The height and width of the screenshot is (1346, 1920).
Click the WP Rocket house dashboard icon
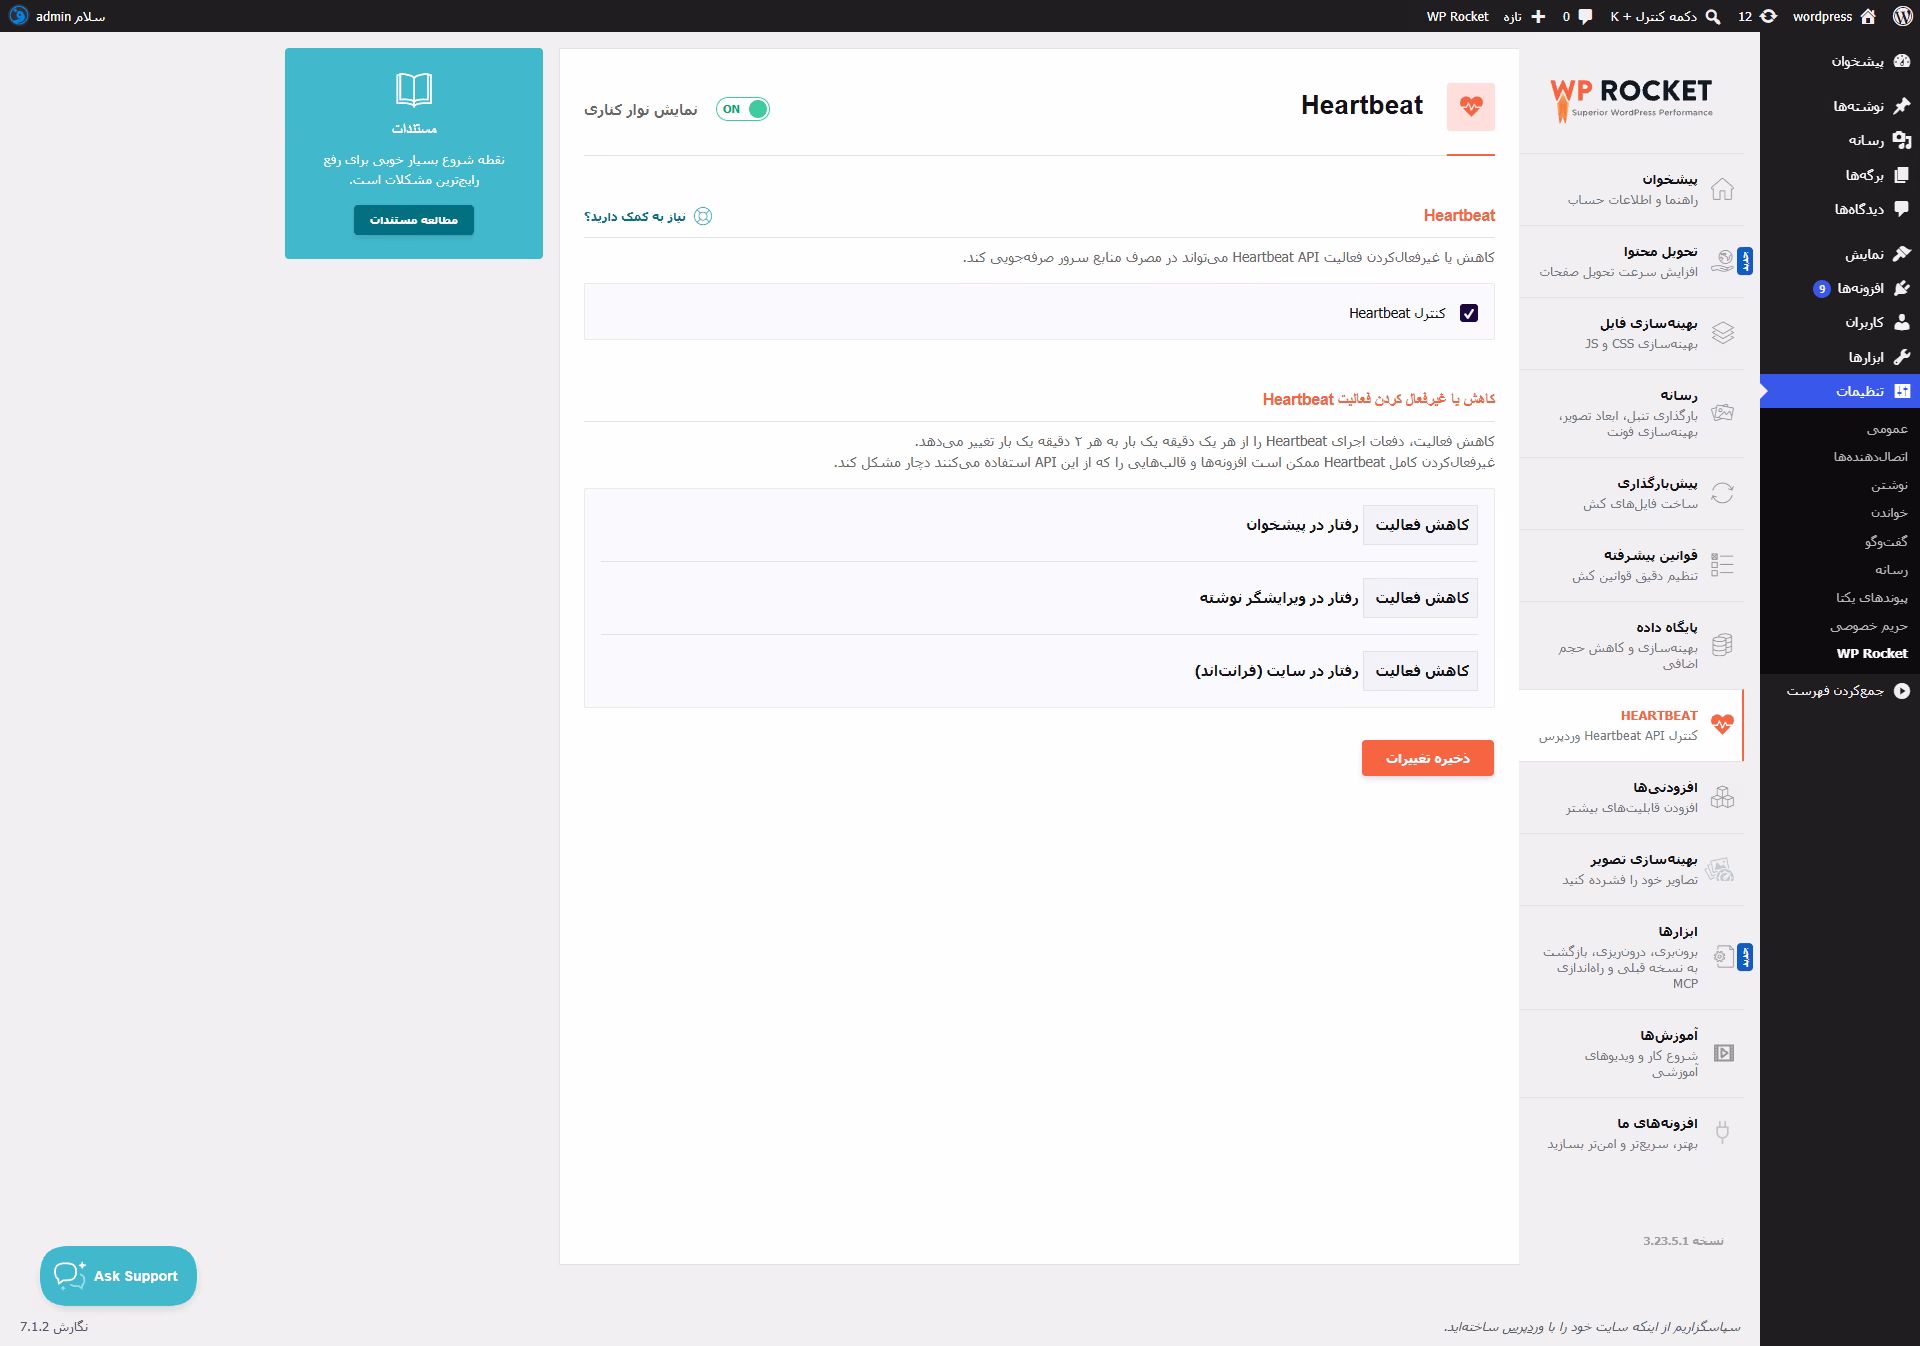(1722, 189)
